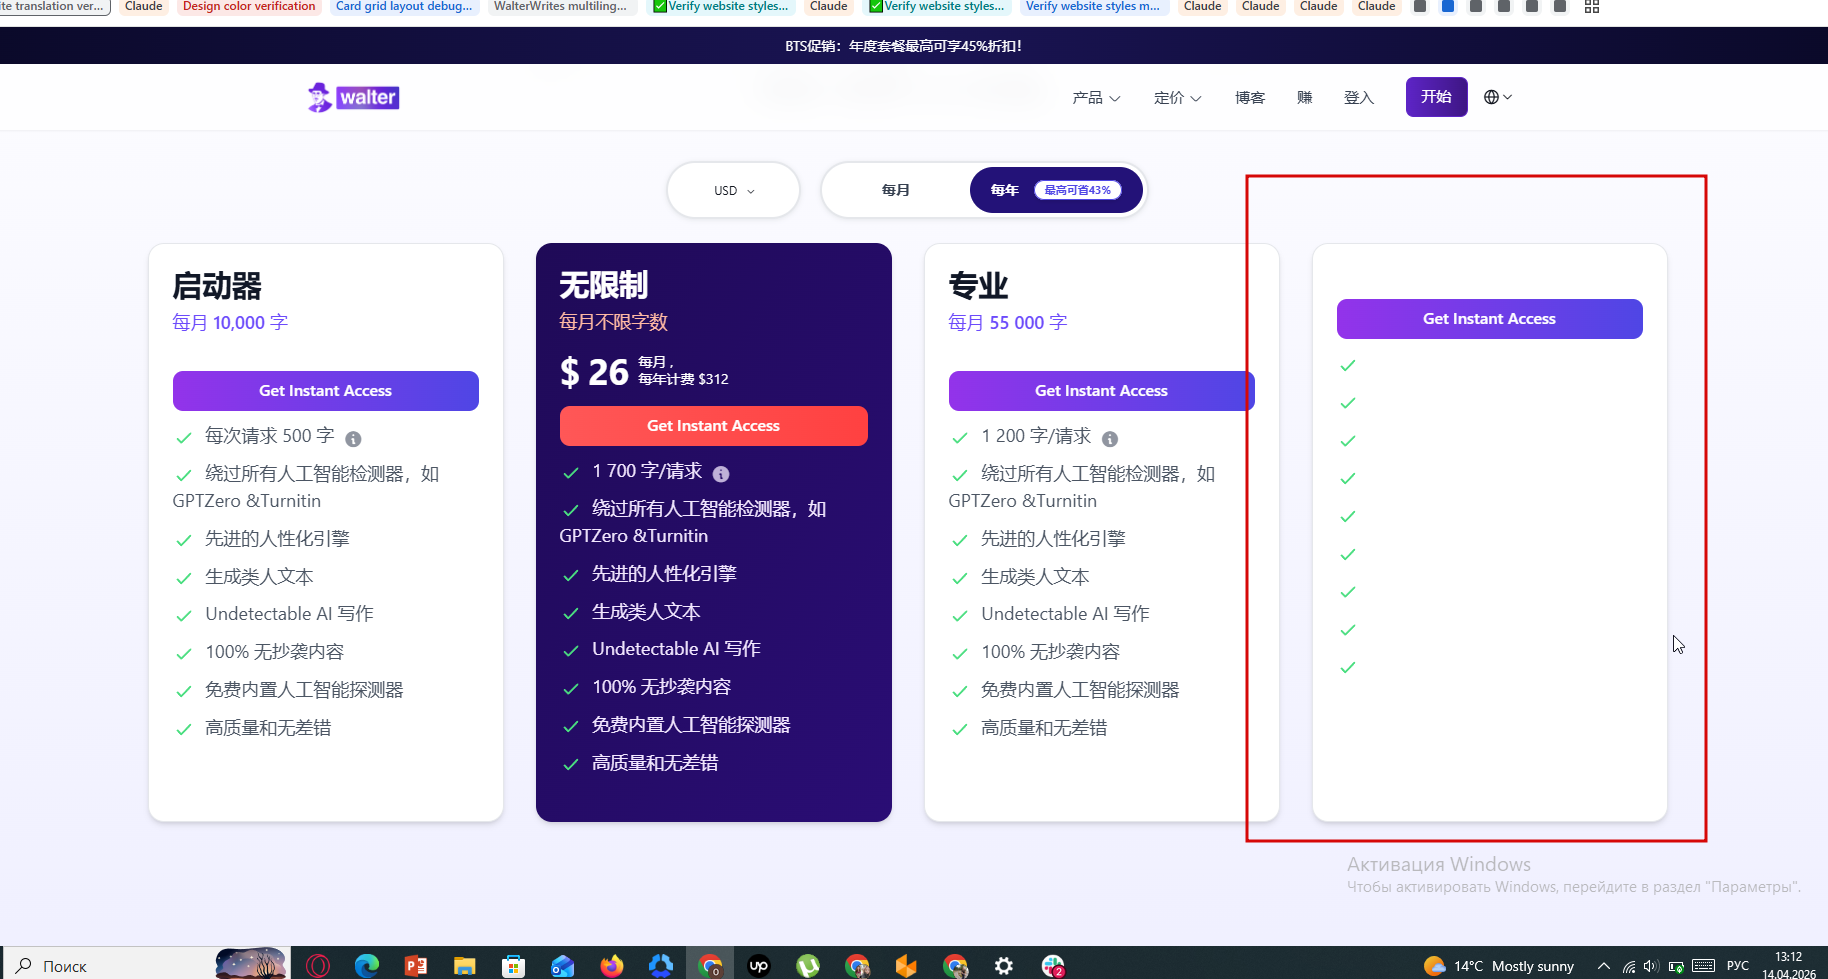The height and width of the screenshot is (979, 1828).
Task: Click the Walter logo in the header
Action: click(x=353, y=97)
